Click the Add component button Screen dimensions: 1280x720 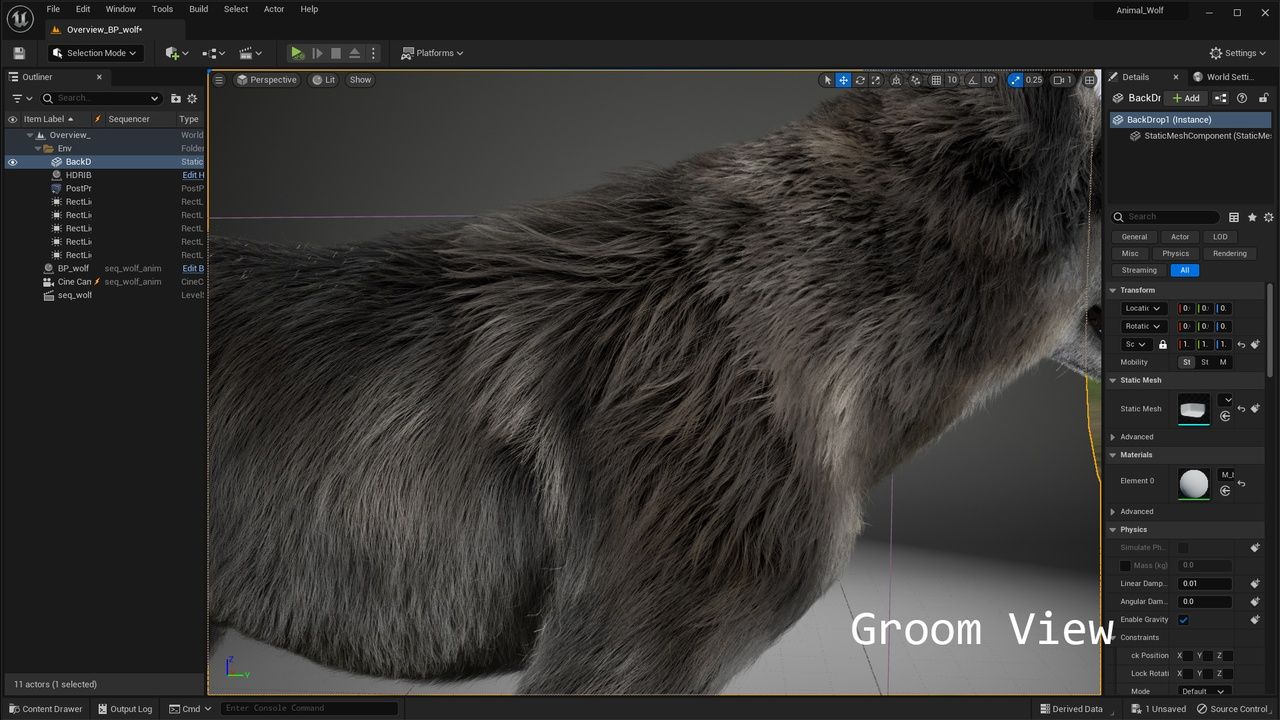[x=1186, y=98]
